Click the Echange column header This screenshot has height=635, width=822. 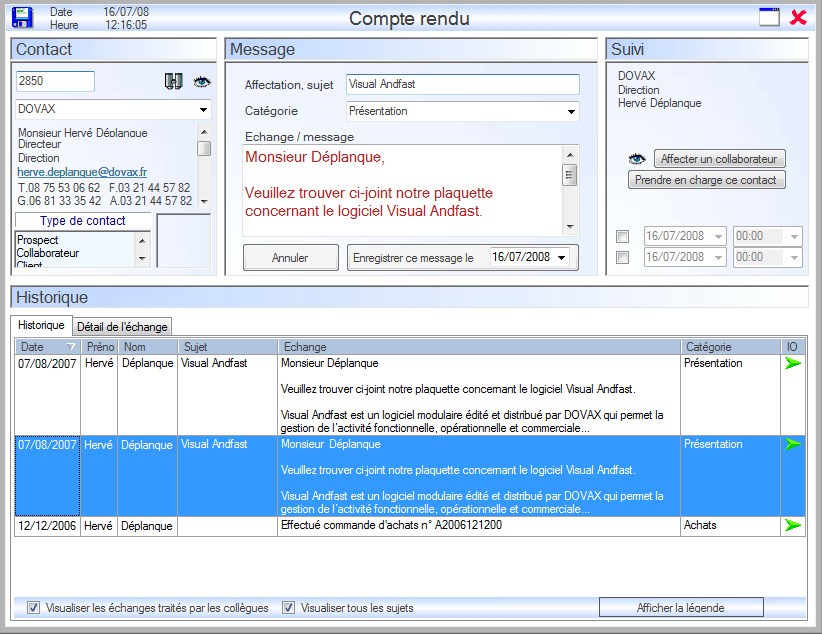[x=479, y=347]
